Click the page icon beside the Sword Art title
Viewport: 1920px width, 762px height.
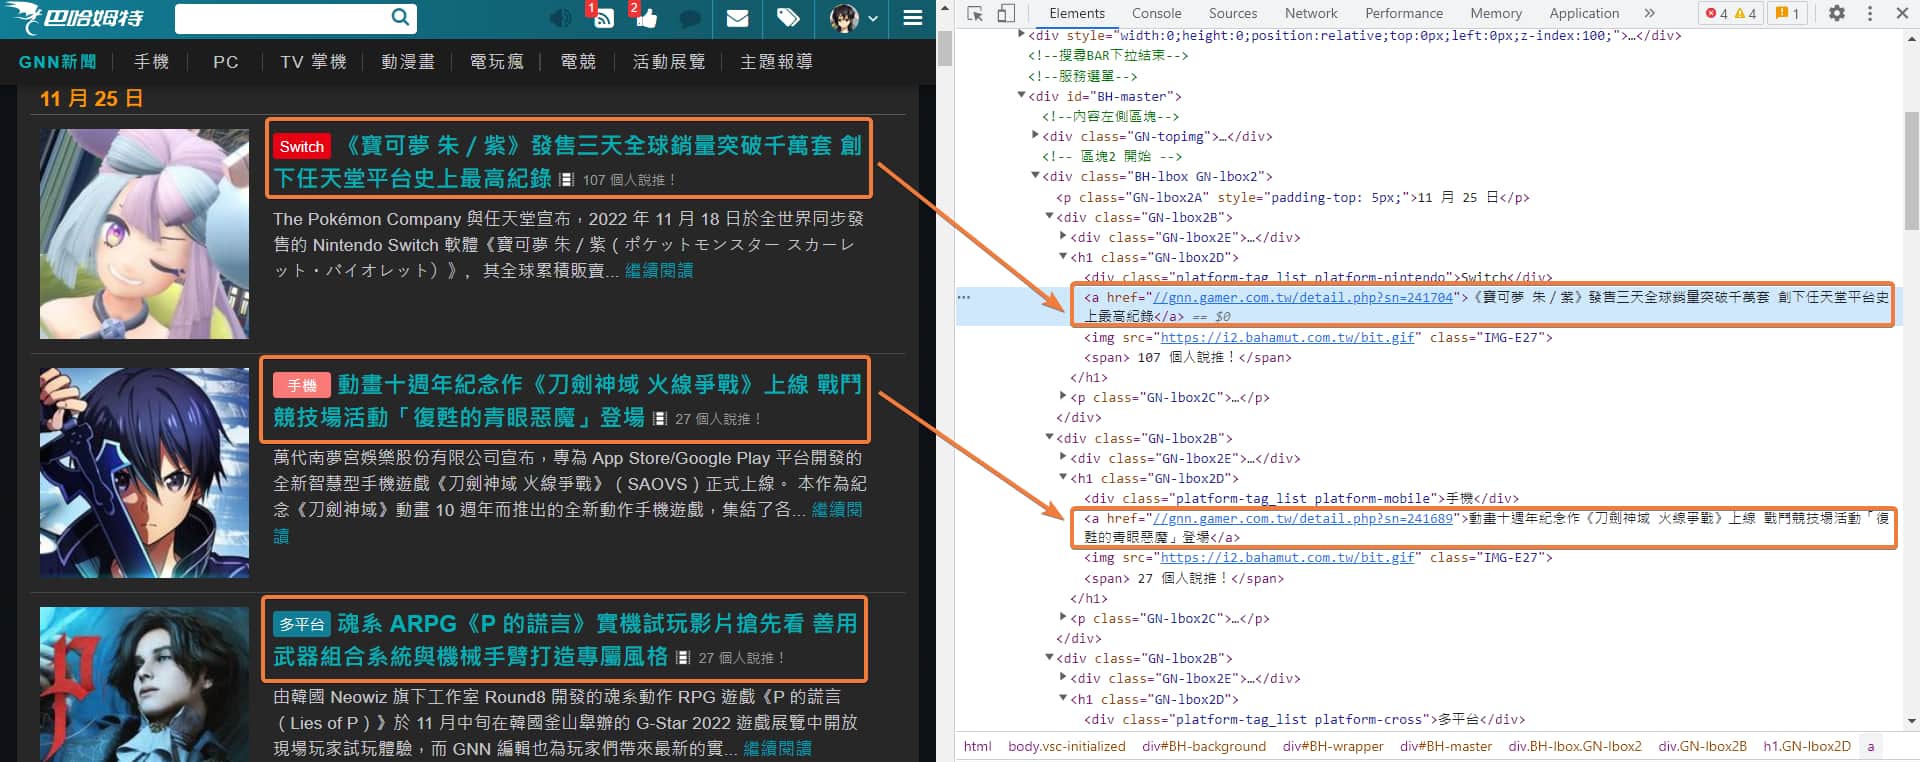click(x=659, y=419)
